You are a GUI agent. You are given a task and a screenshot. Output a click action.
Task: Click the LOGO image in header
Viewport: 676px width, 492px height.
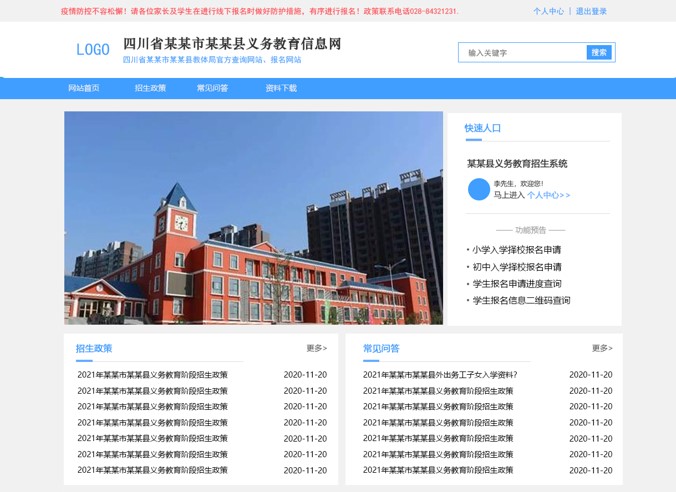click(x=93, y=50)
